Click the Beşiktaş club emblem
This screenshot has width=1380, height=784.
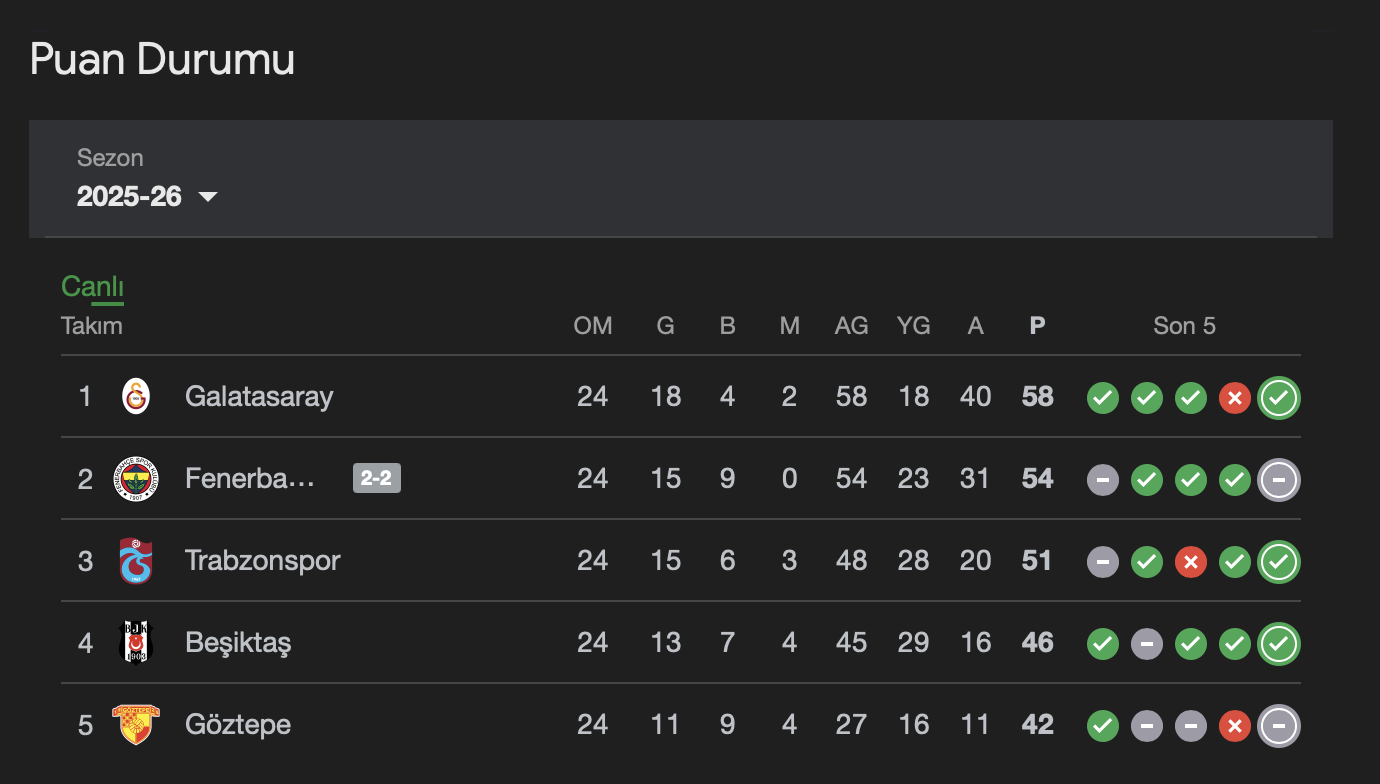136,643
